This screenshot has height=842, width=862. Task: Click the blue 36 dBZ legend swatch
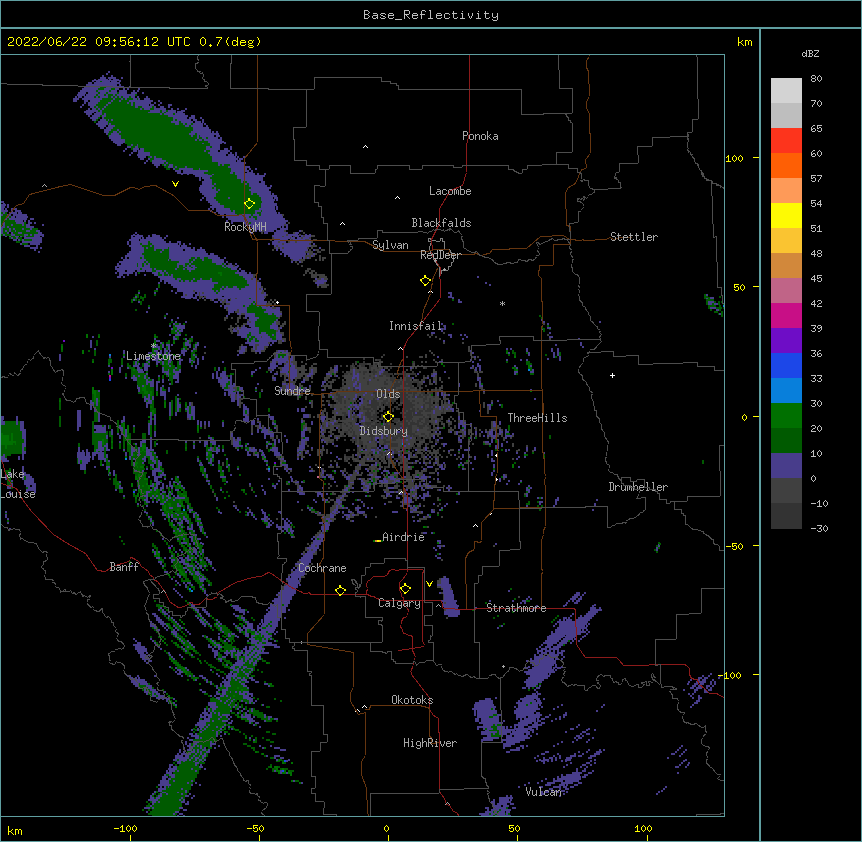coord(786,365)
